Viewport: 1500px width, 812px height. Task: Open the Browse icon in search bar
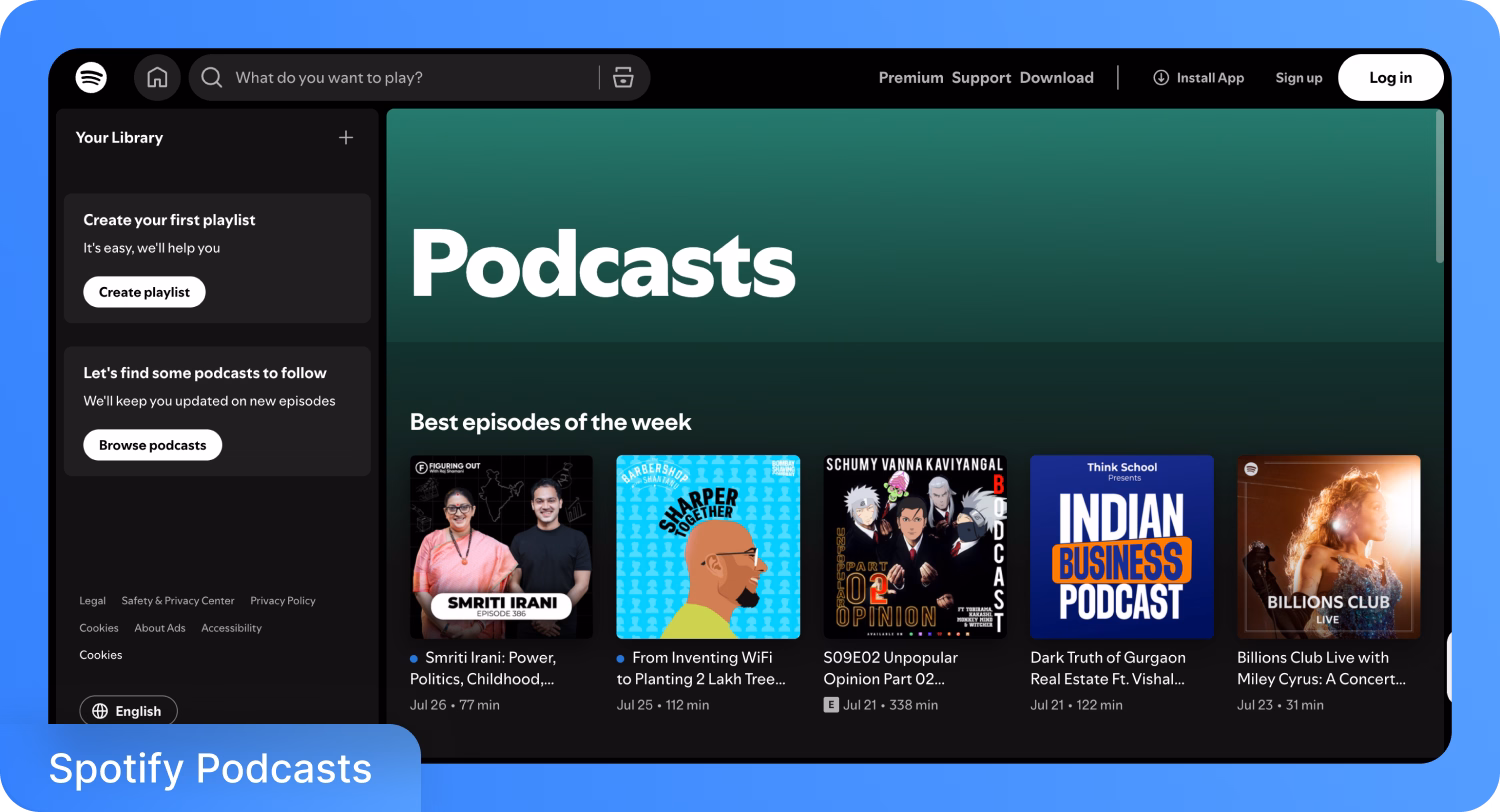point(623,77)
